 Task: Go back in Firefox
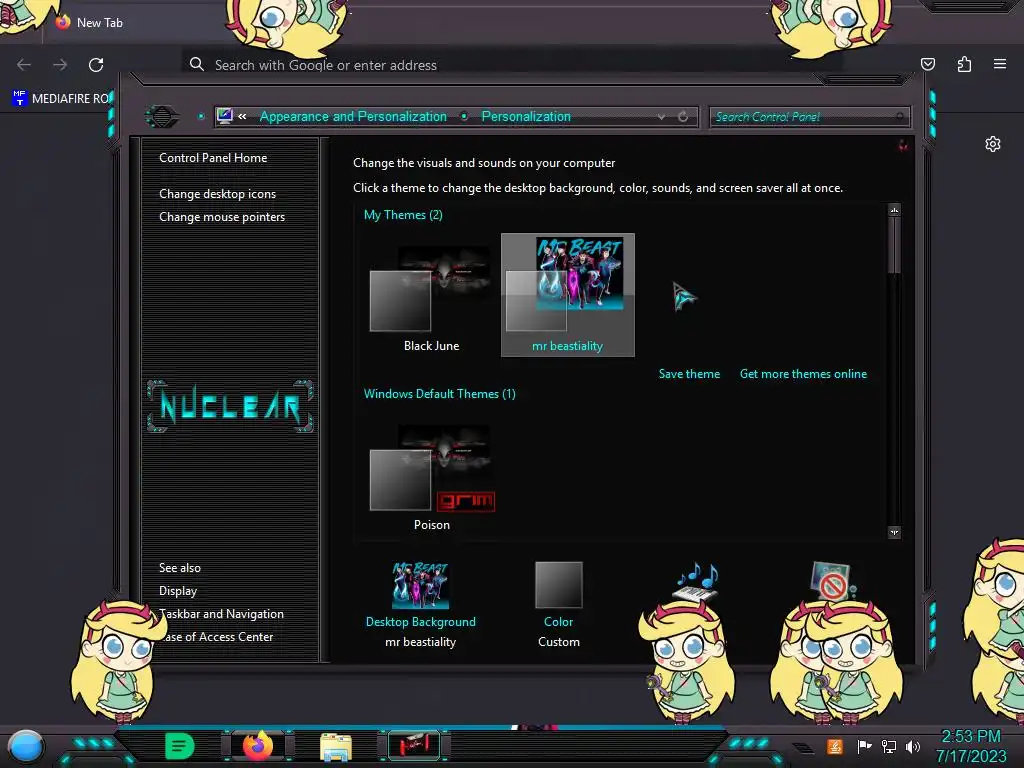pyautogui.click(x=24, y=65)
